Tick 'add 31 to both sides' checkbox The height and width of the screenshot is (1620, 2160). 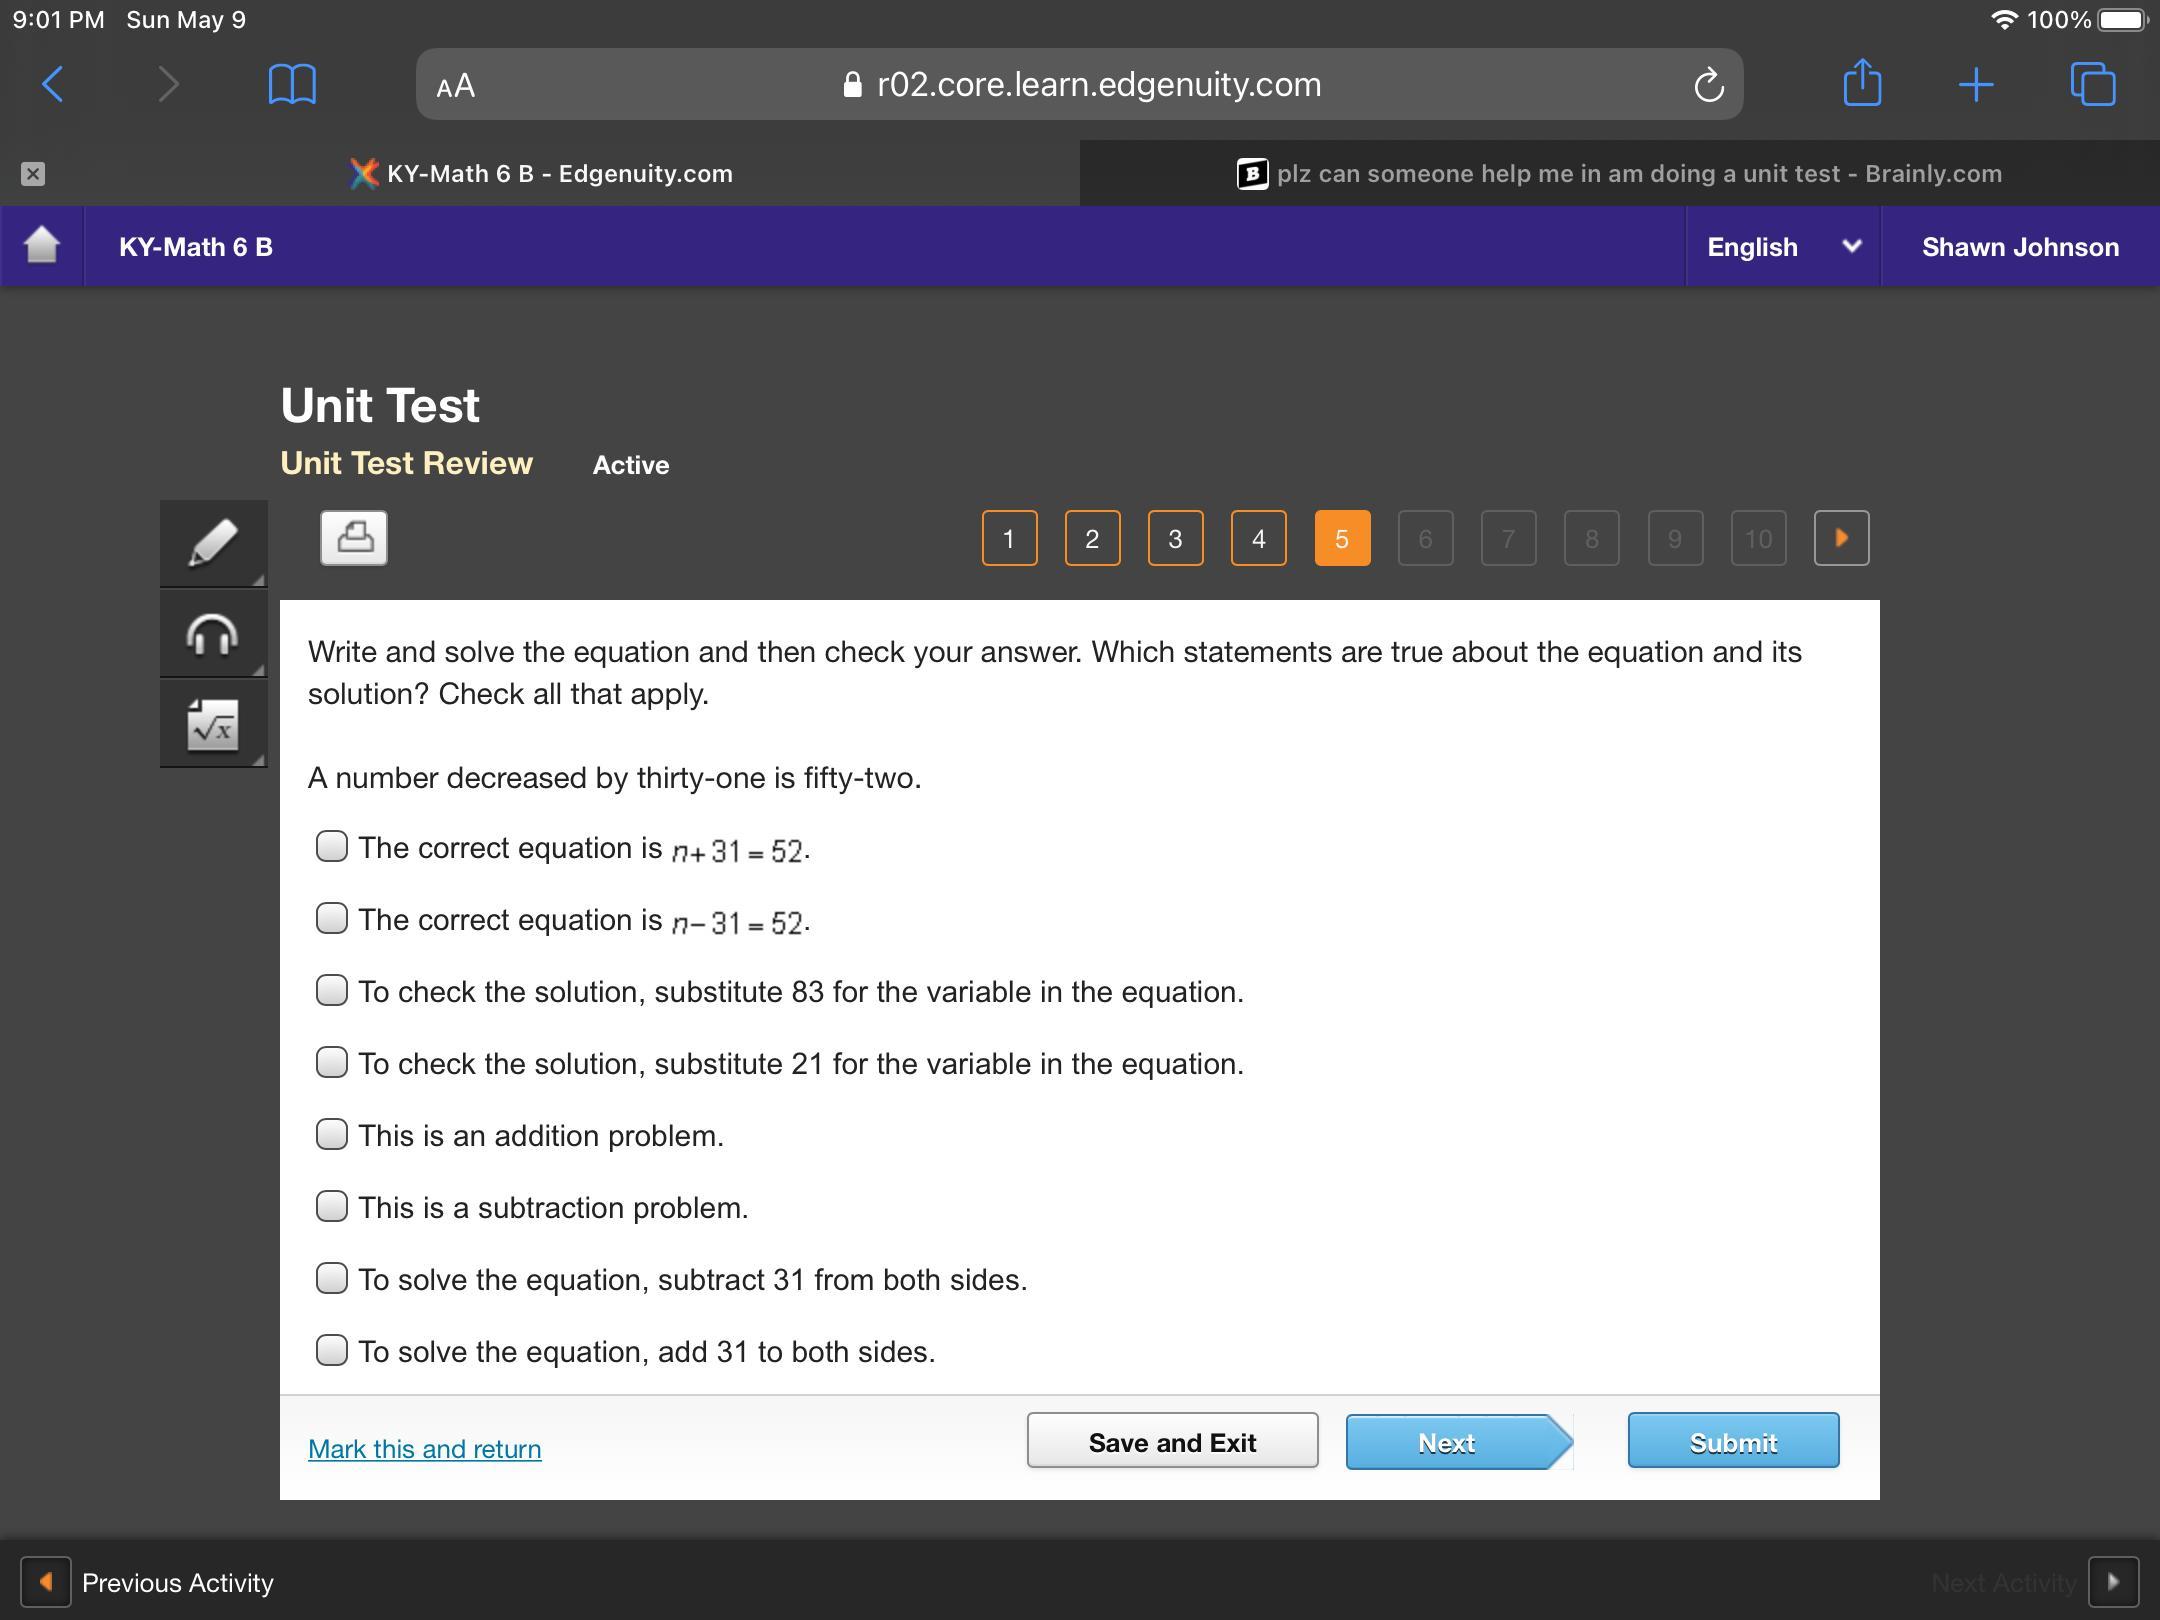click(332, 1350)
